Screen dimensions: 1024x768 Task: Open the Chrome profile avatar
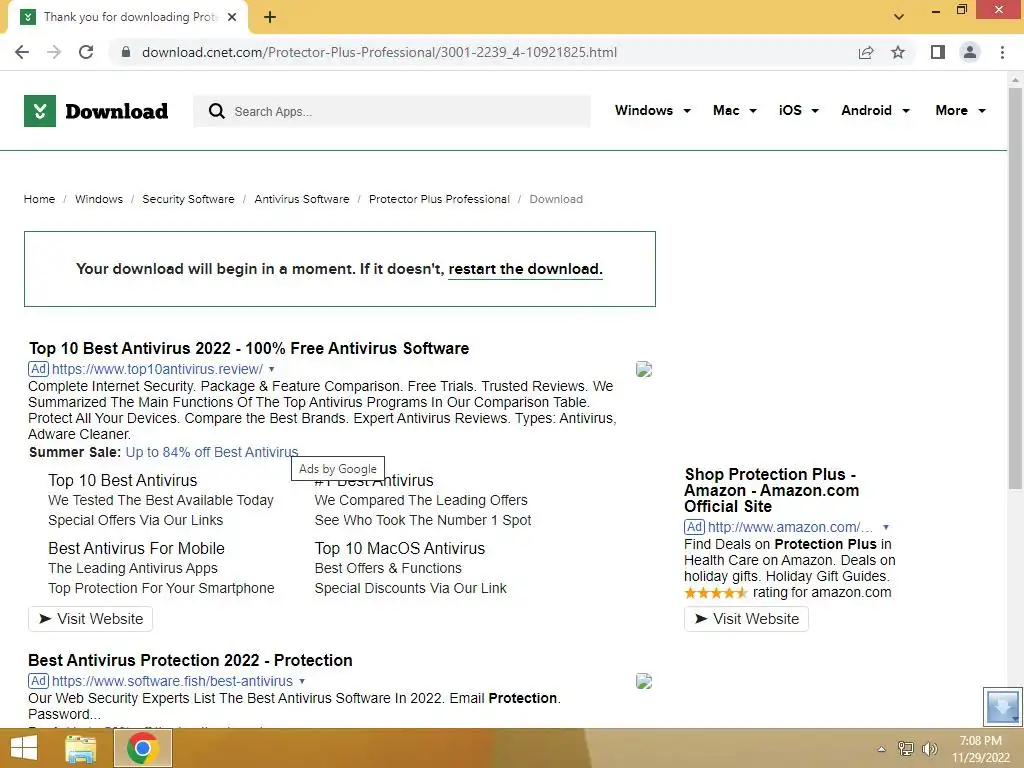tap(970, 52)
